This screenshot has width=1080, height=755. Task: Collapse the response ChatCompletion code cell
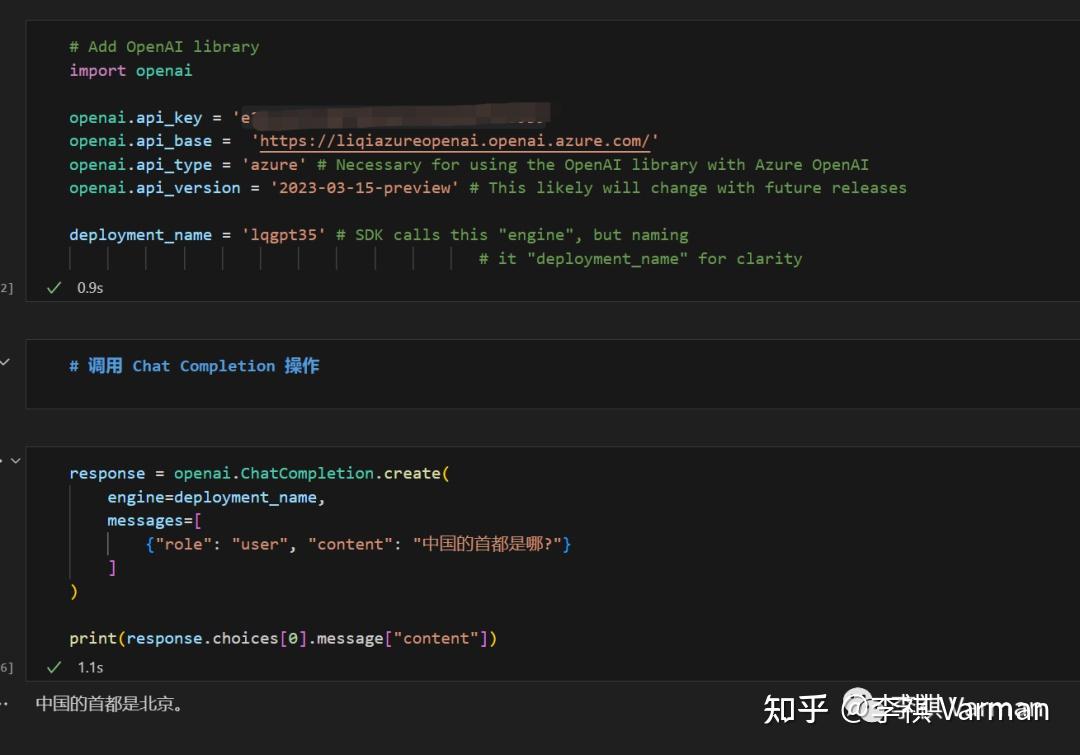13,460
